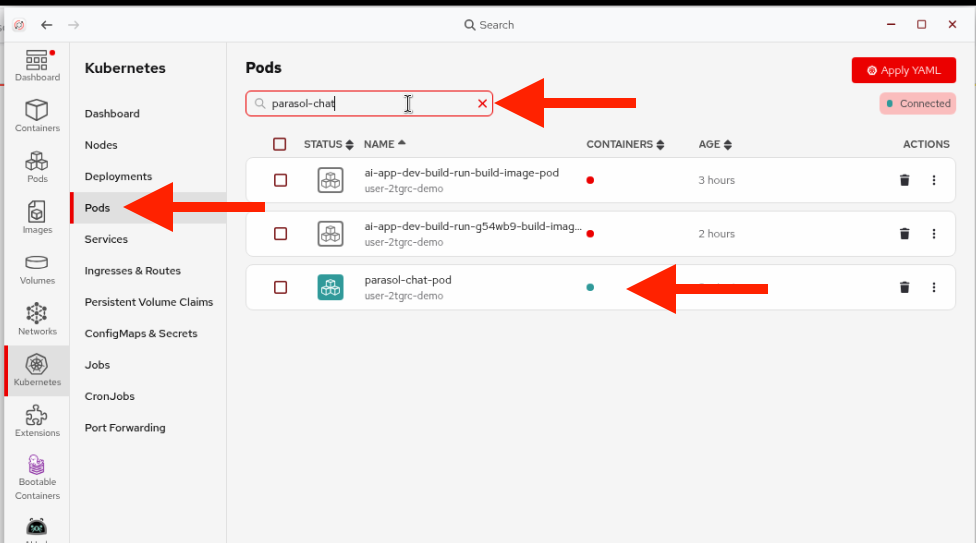This screenshot has height=543, width=976.
Task: Select ConfigMaps & Secrets menu item
Action: pos(141,333)
